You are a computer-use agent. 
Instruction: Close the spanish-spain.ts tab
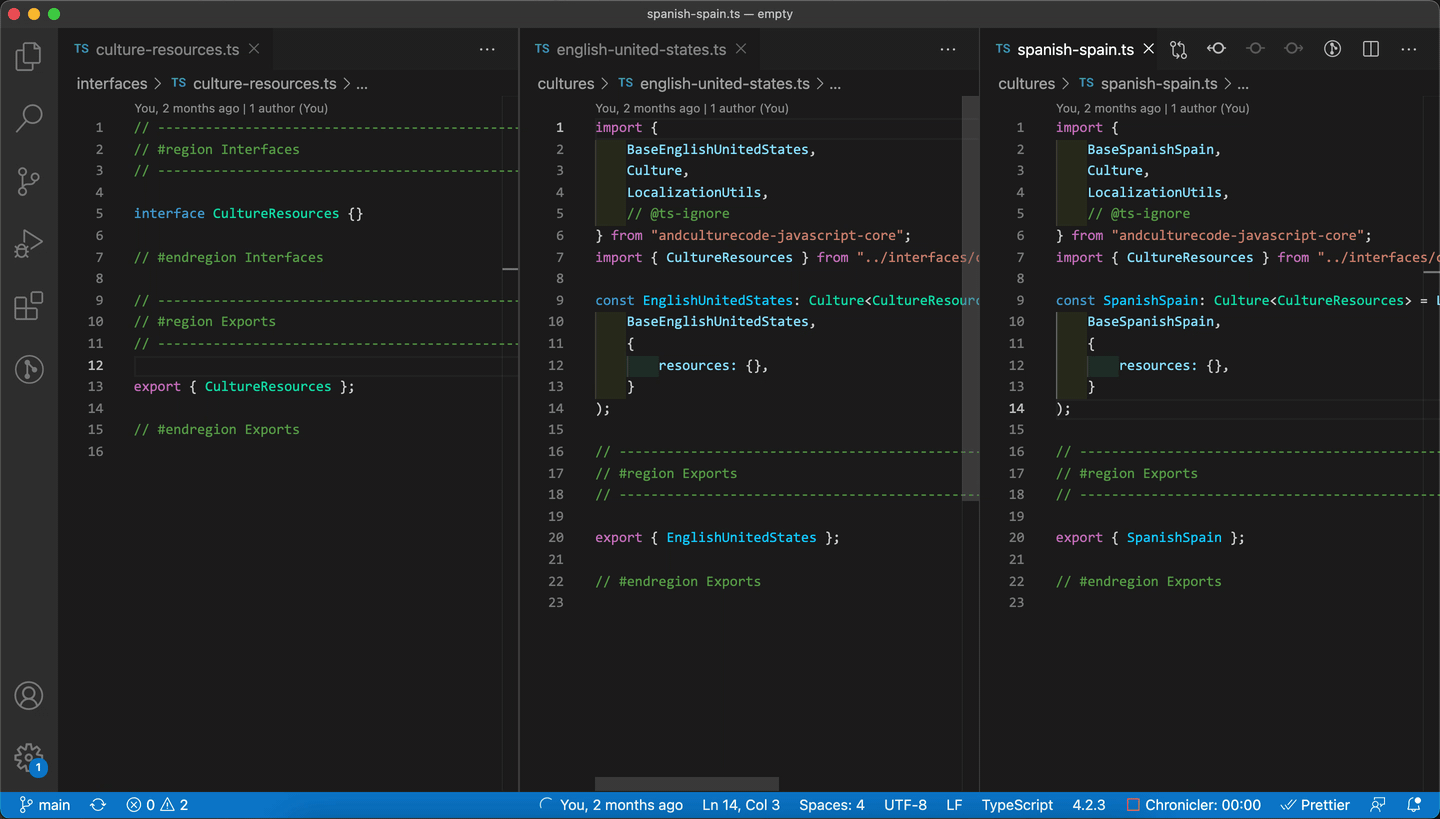click(1149, 49)
